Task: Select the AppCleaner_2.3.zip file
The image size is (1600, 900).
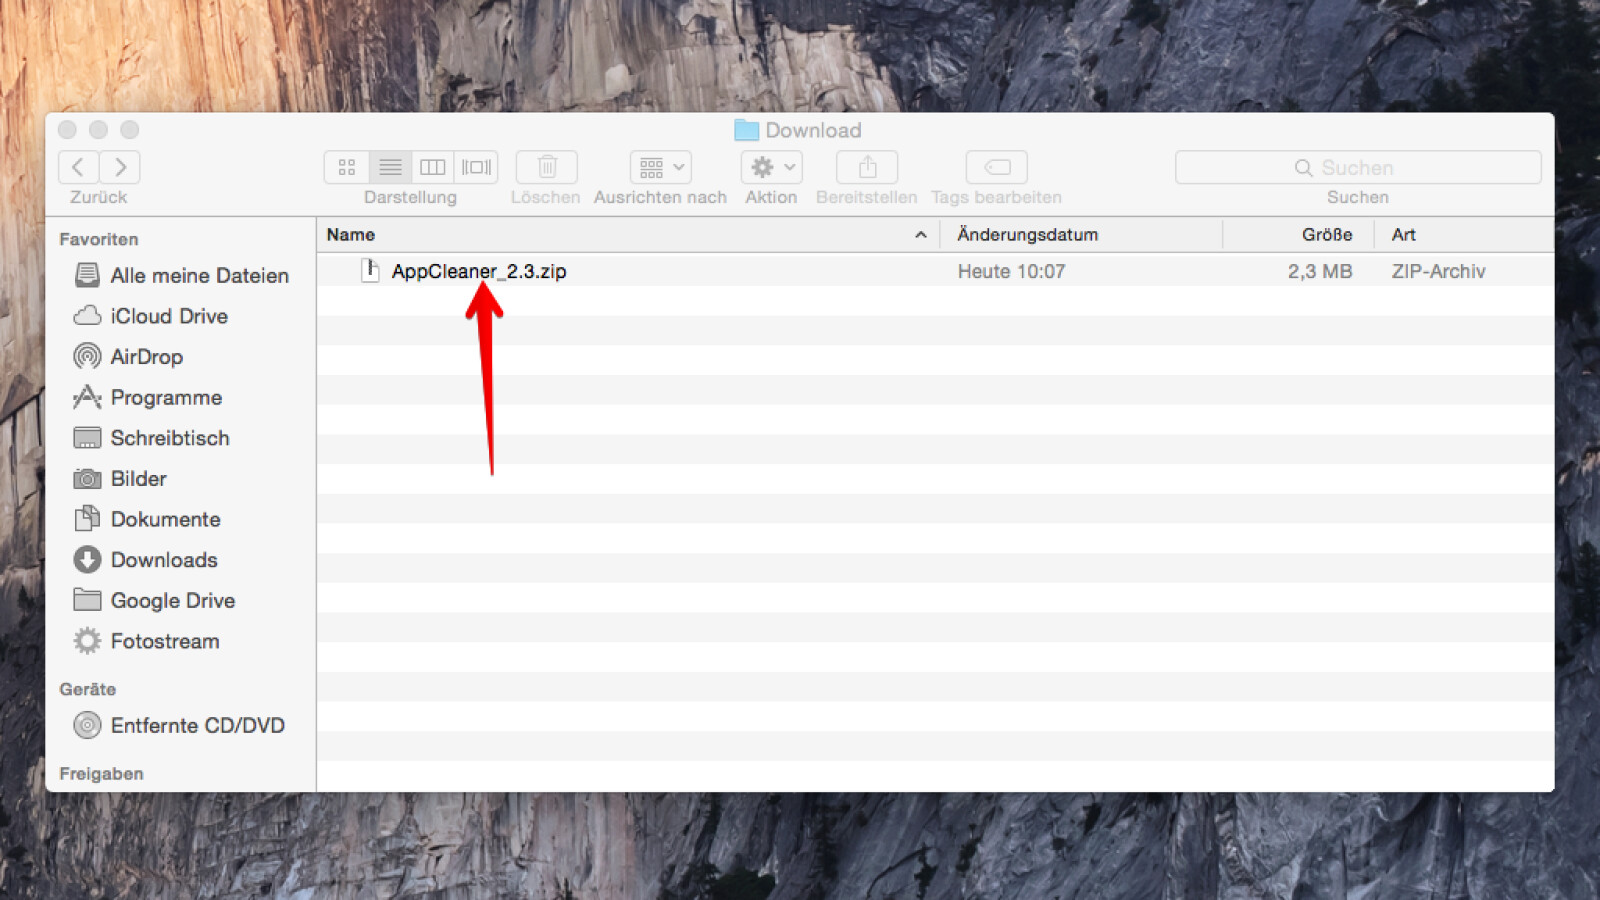Action: [480, 271]
